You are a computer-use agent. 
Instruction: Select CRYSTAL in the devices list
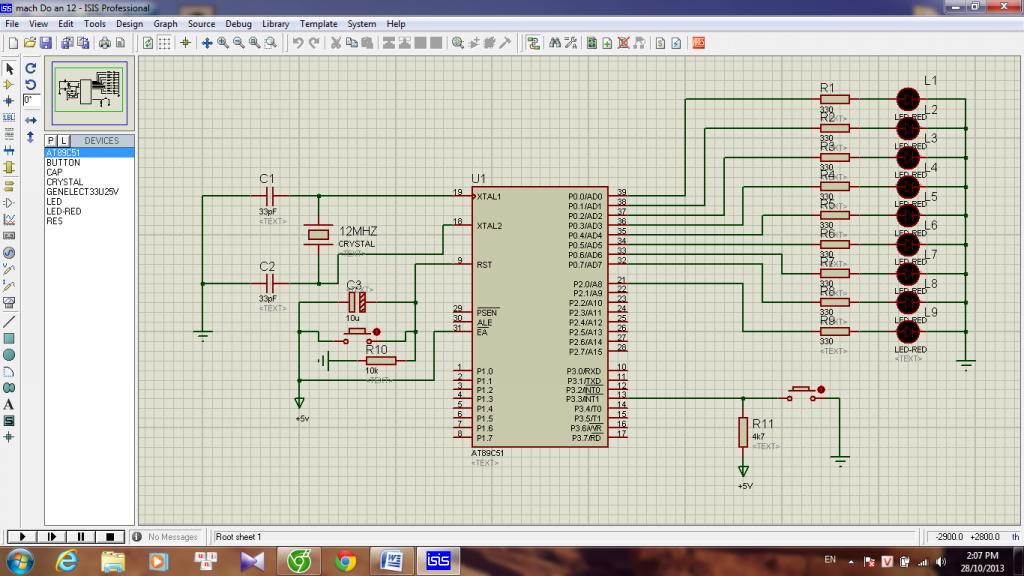[64, 182]
